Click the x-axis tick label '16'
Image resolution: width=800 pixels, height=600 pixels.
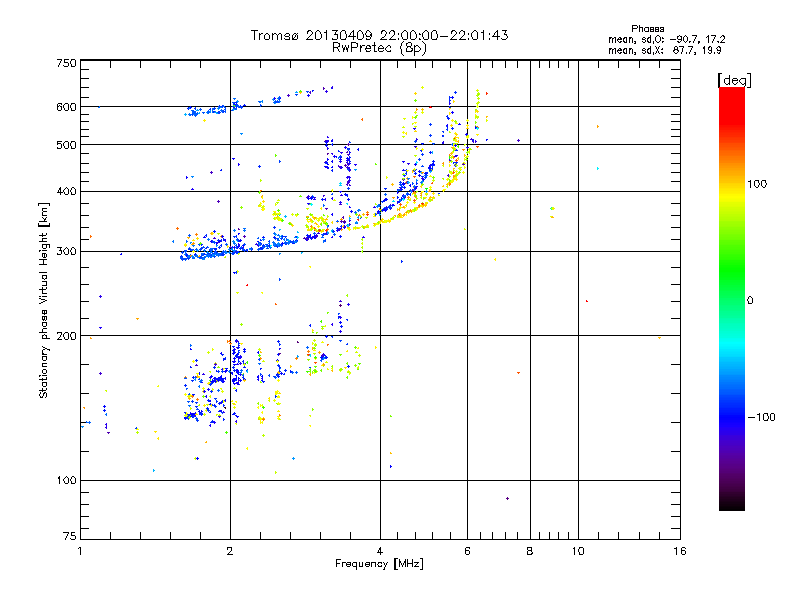pos(680,551)
